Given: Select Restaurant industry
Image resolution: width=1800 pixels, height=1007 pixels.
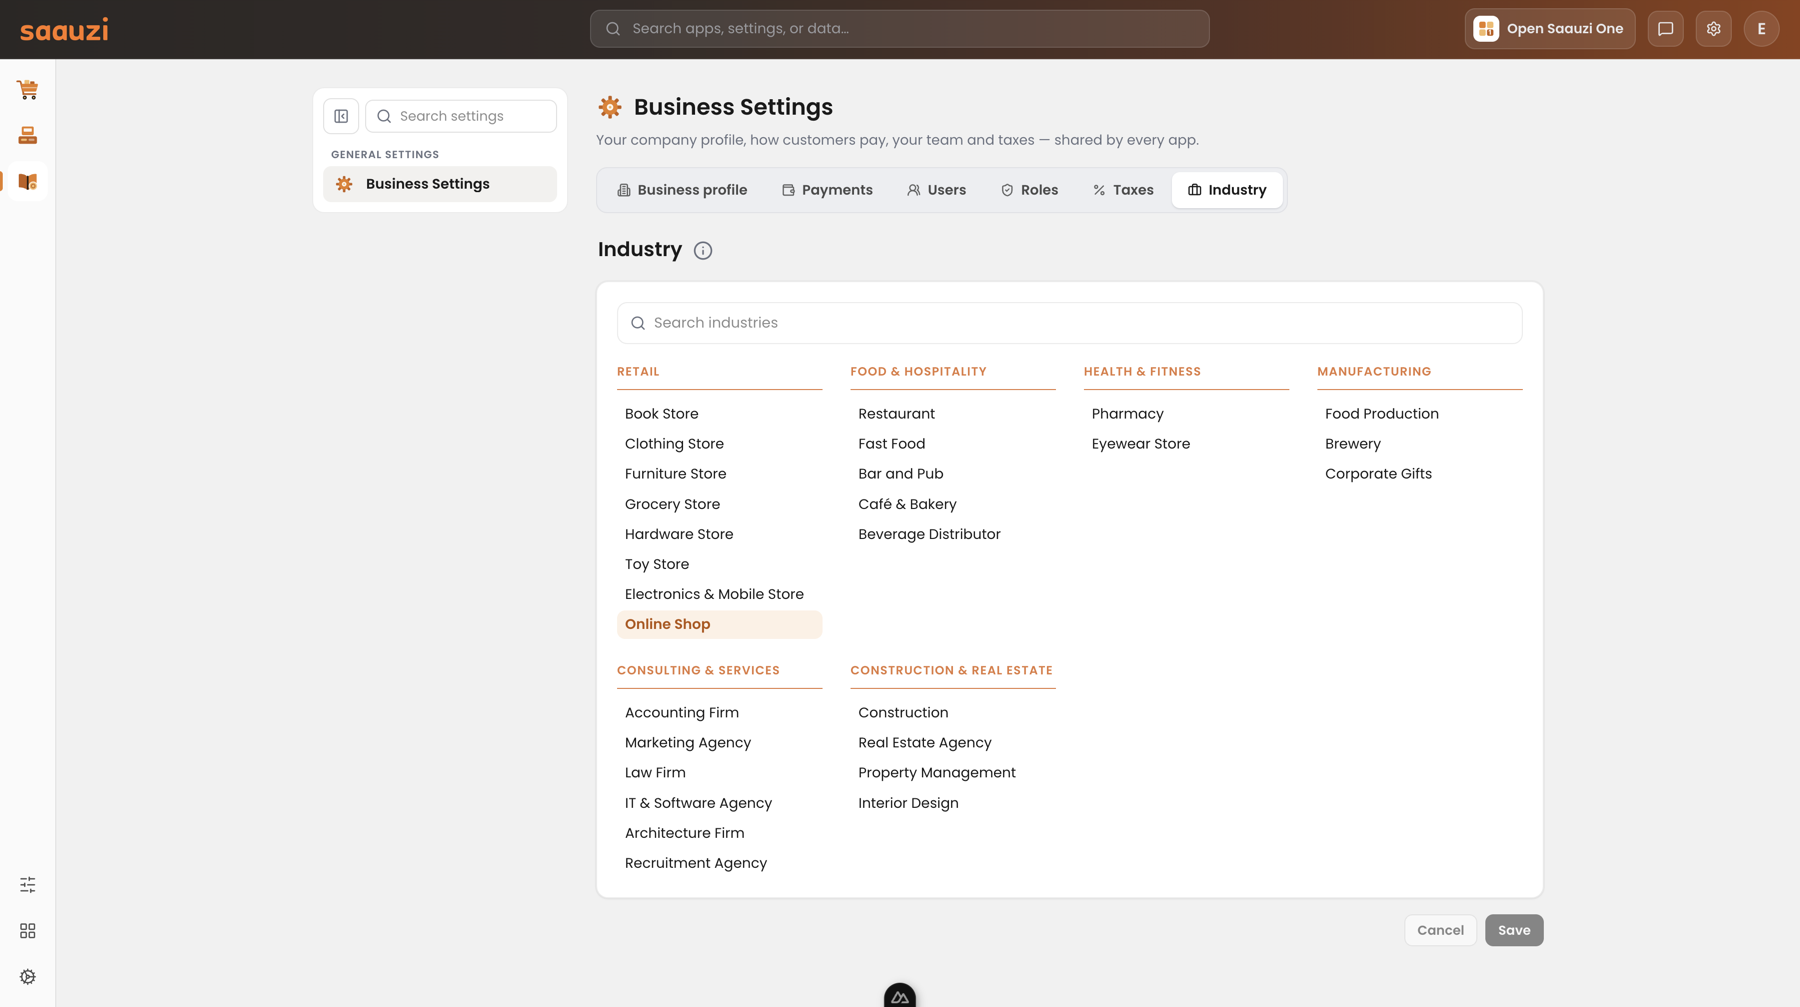Looking at the screenshot, I should click(953, 414).
